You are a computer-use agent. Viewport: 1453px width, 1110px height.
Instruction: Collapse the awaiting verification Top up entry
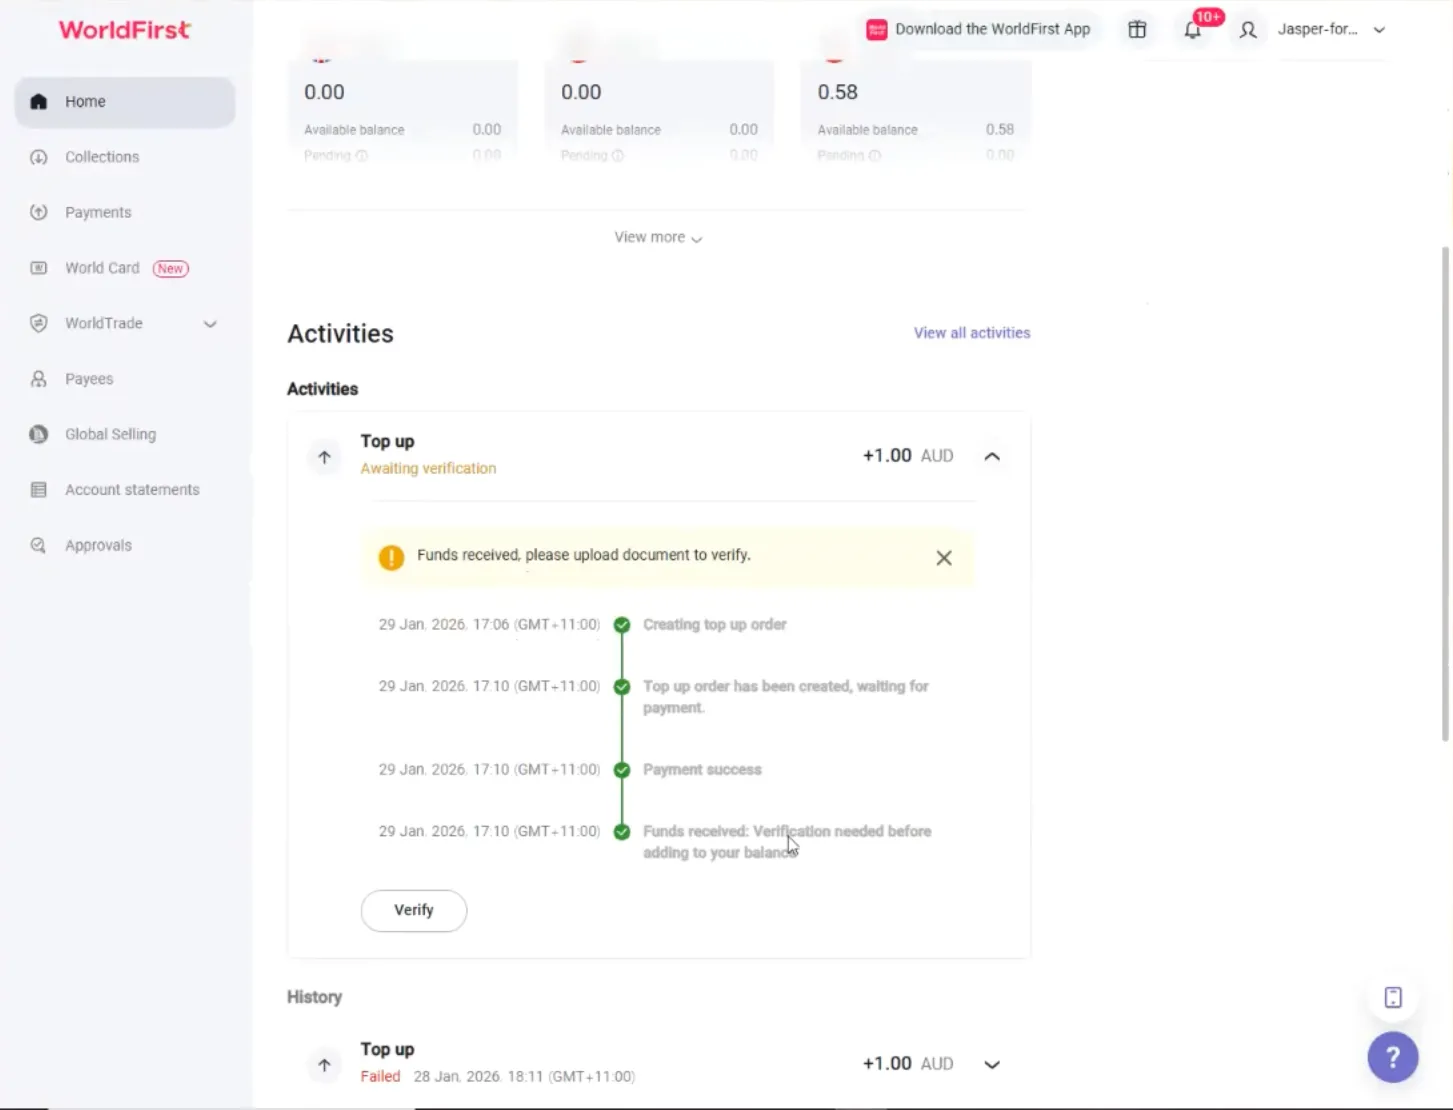point(991,456)
